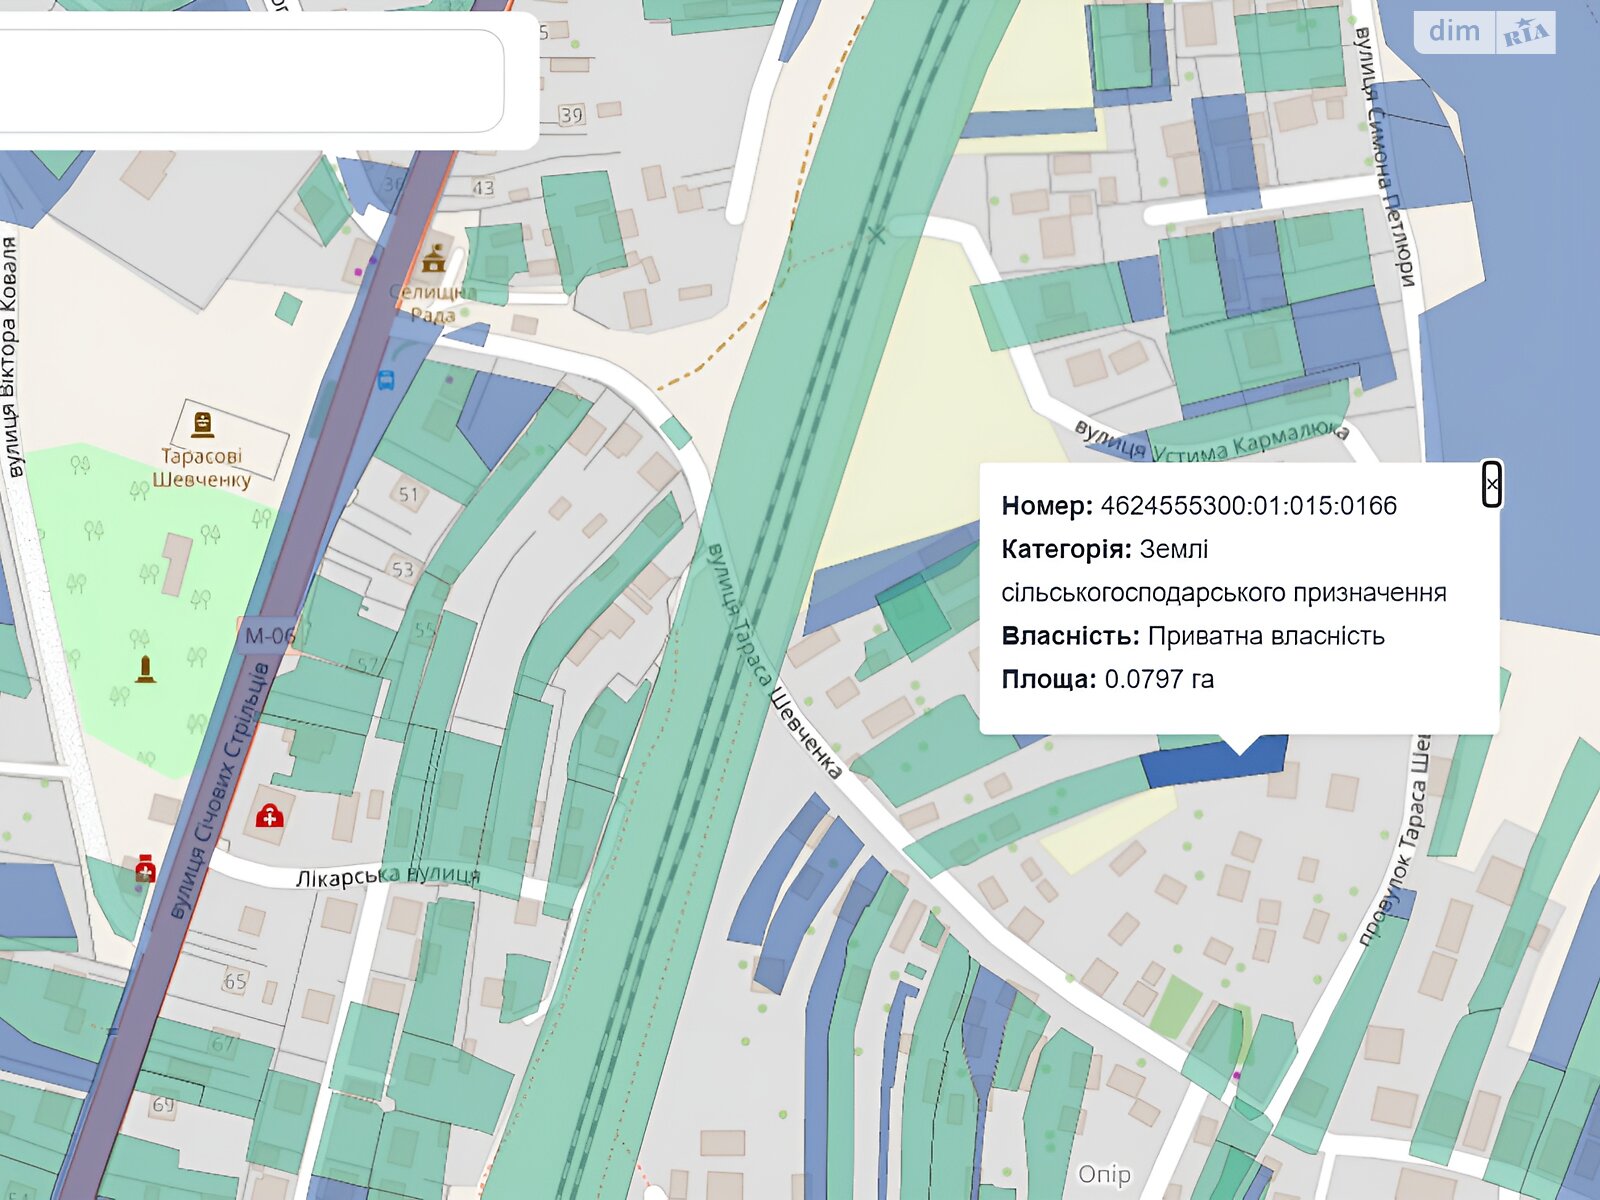Click the Опір place label
1600x1200 pixels.
[1104, 1174]
